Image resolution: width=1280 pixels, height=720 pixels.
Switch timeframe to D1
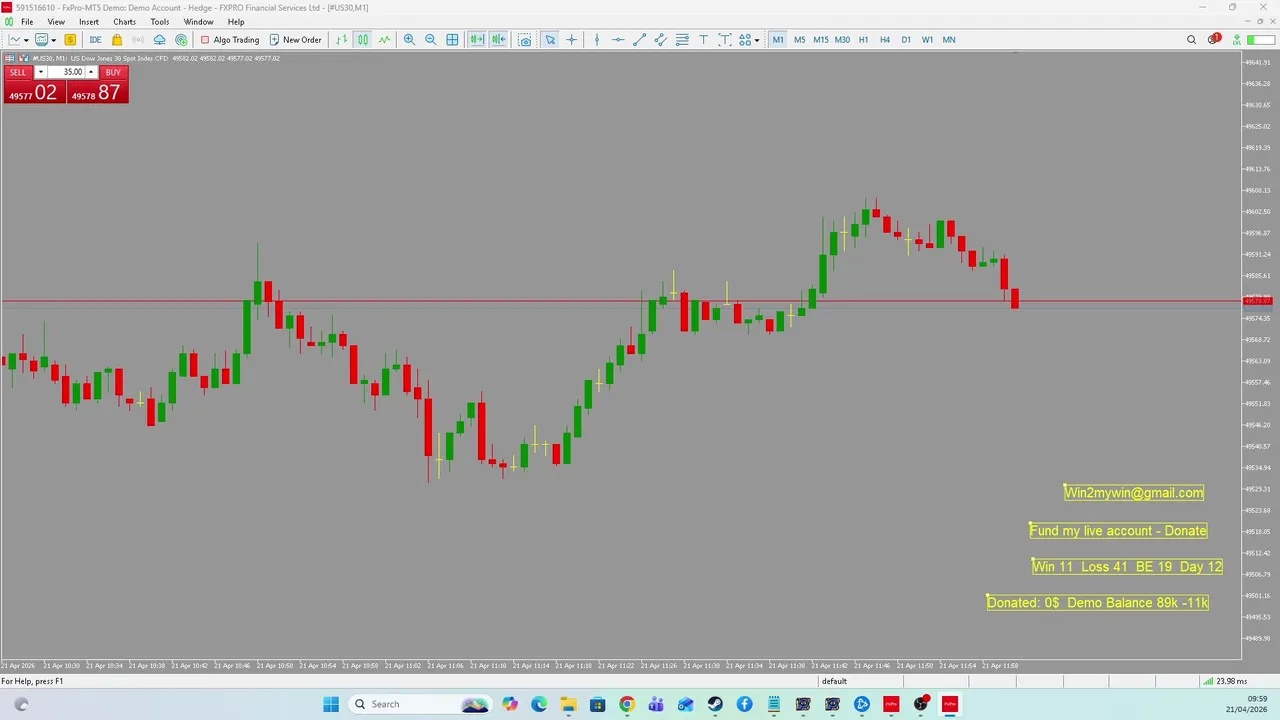pyautogui.click(x=906, y=40)
